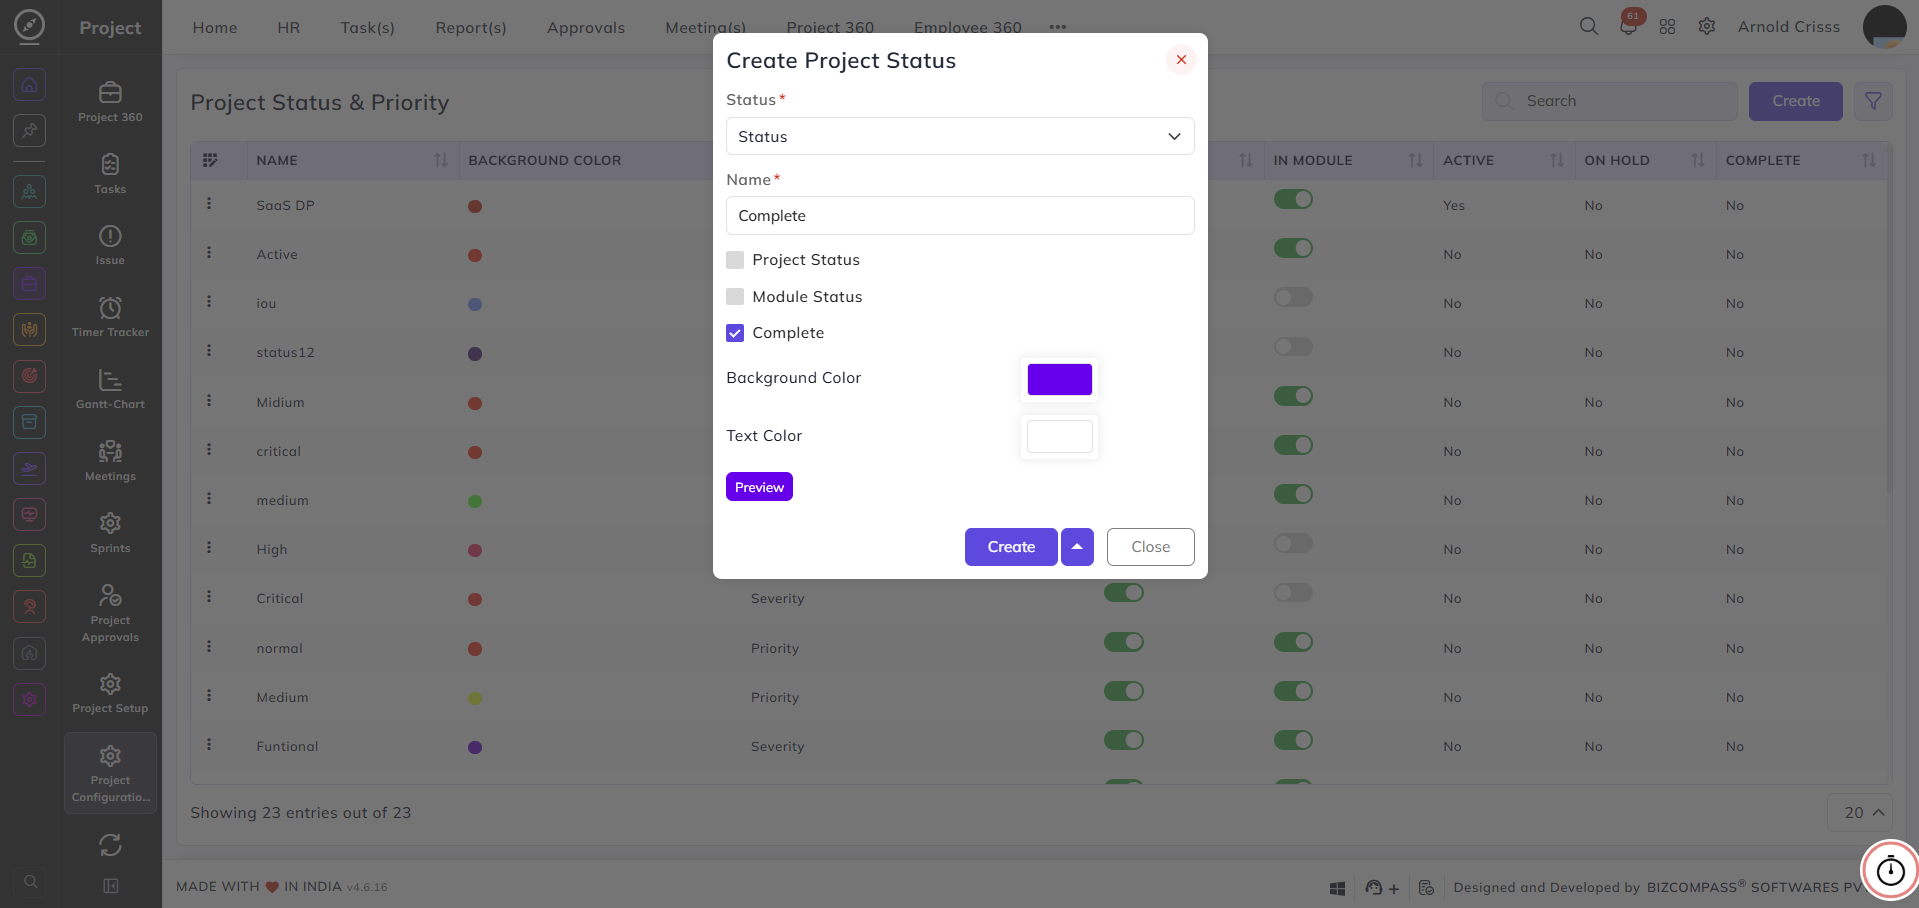Open the Status dropdown in dialog
The height and width of the screenshot is (908, 1919).
[x=960, y=136]
